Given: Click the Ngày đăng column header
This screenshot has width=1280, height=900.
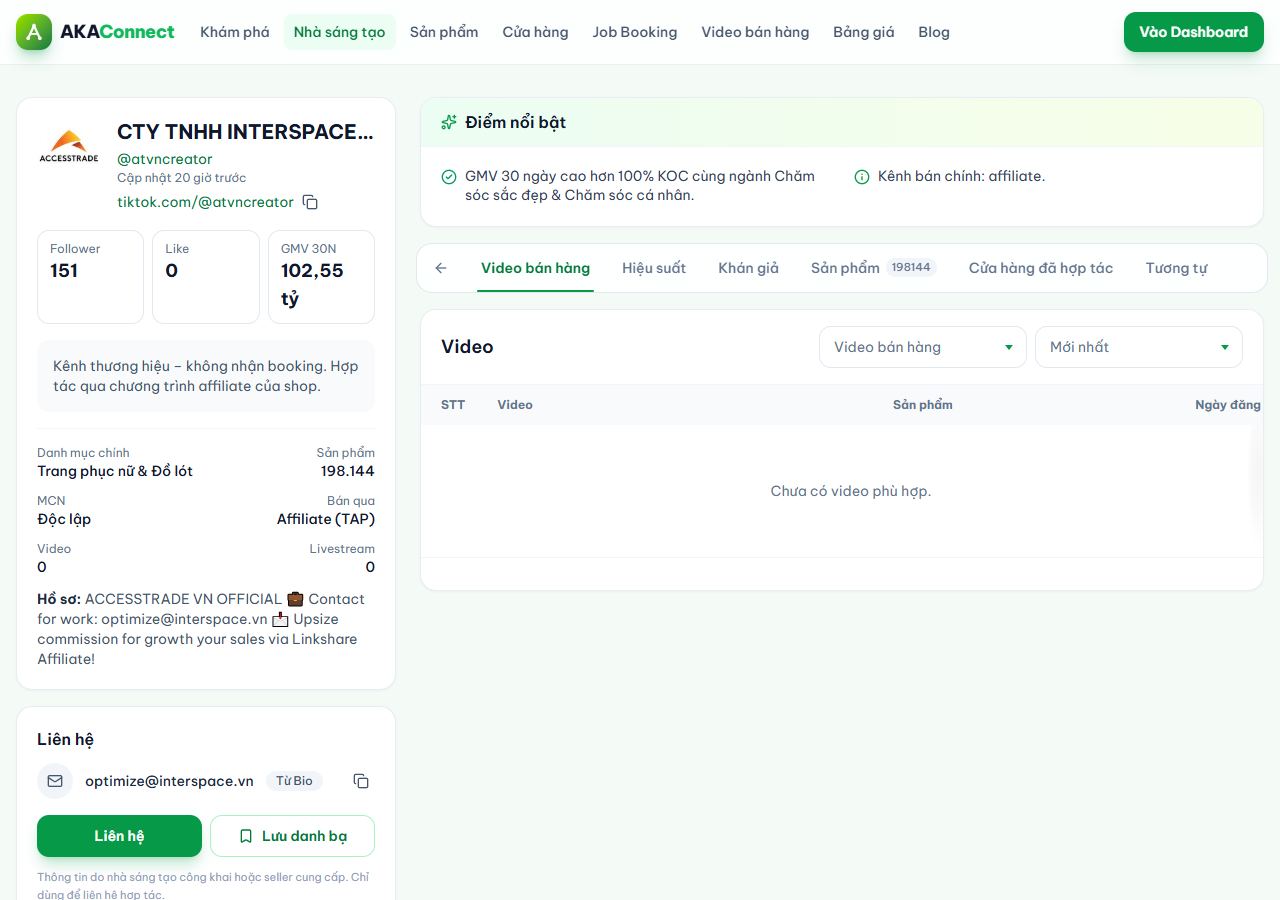Looking at the screenshot, I should [x=1228, y=405].
